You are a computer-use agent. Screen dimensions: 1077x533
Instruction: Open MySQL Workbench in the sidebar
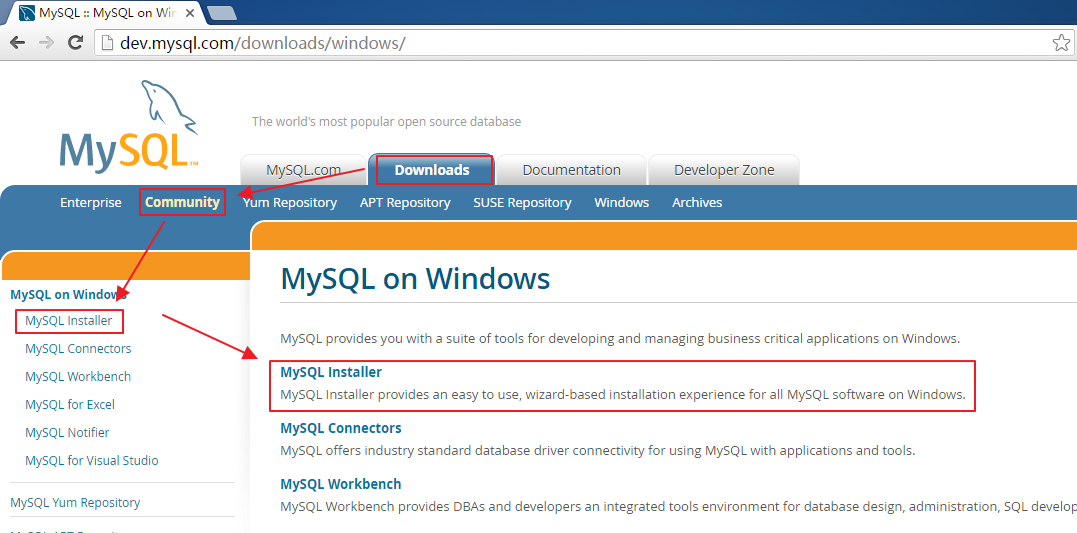[78, 376]
